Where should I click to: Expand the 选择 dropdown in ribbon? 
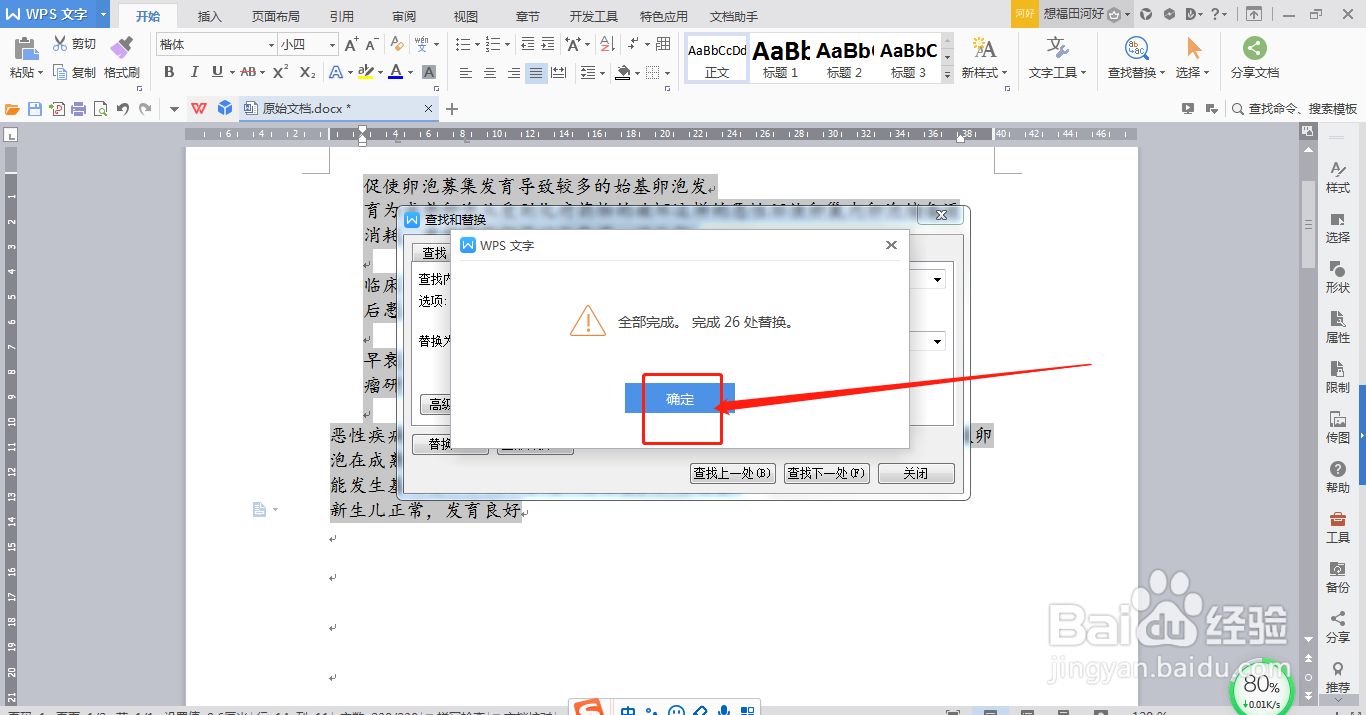(x=1207, y=73)
